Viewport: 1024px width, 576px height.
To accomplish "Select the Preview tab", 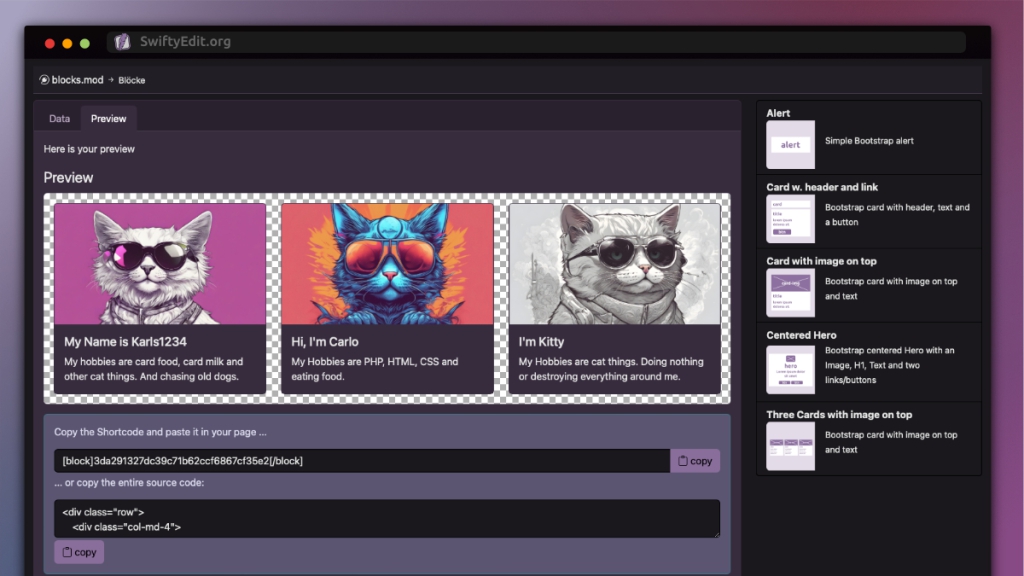I will [x=108, y=119].
